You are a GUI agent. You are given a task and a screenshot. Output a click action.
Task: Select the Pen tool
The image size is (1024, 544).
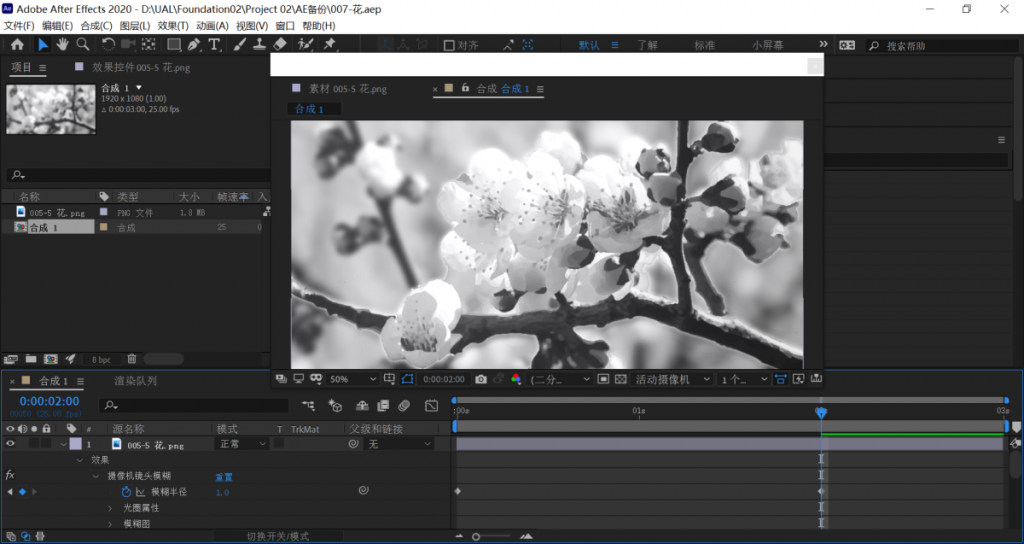click(x=194, y=44)
